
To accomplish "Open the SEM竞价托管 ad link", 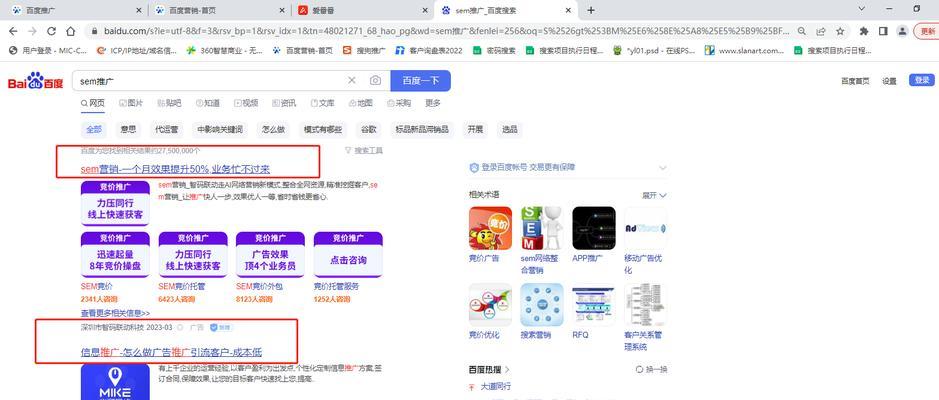I will pos(183,286).
